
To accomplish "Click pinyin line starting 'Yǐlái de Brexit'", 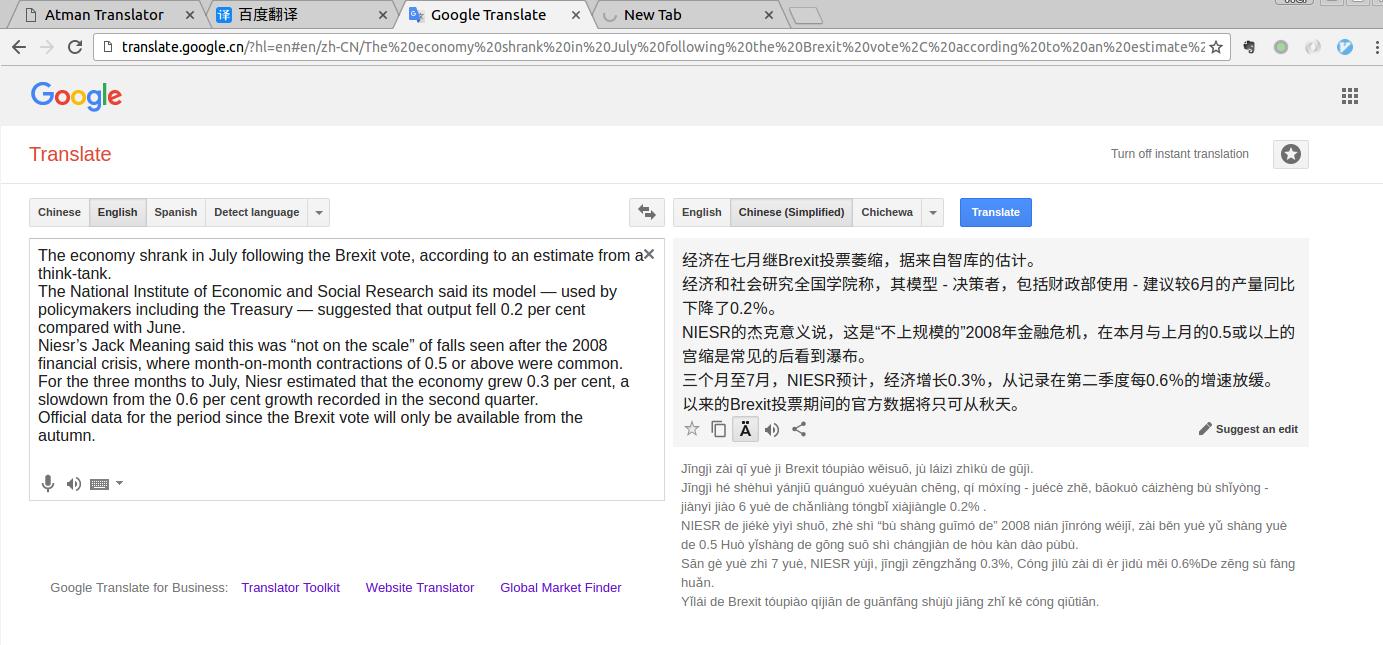I will (890, 602).
